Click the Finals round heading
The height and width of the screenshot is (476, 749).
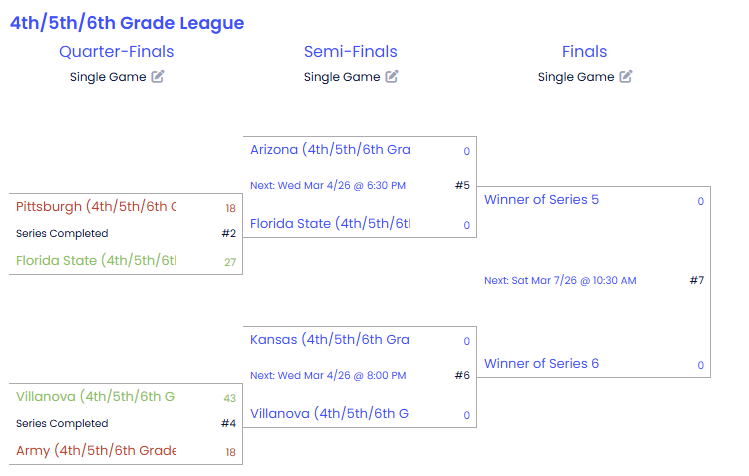click(585, 52)
